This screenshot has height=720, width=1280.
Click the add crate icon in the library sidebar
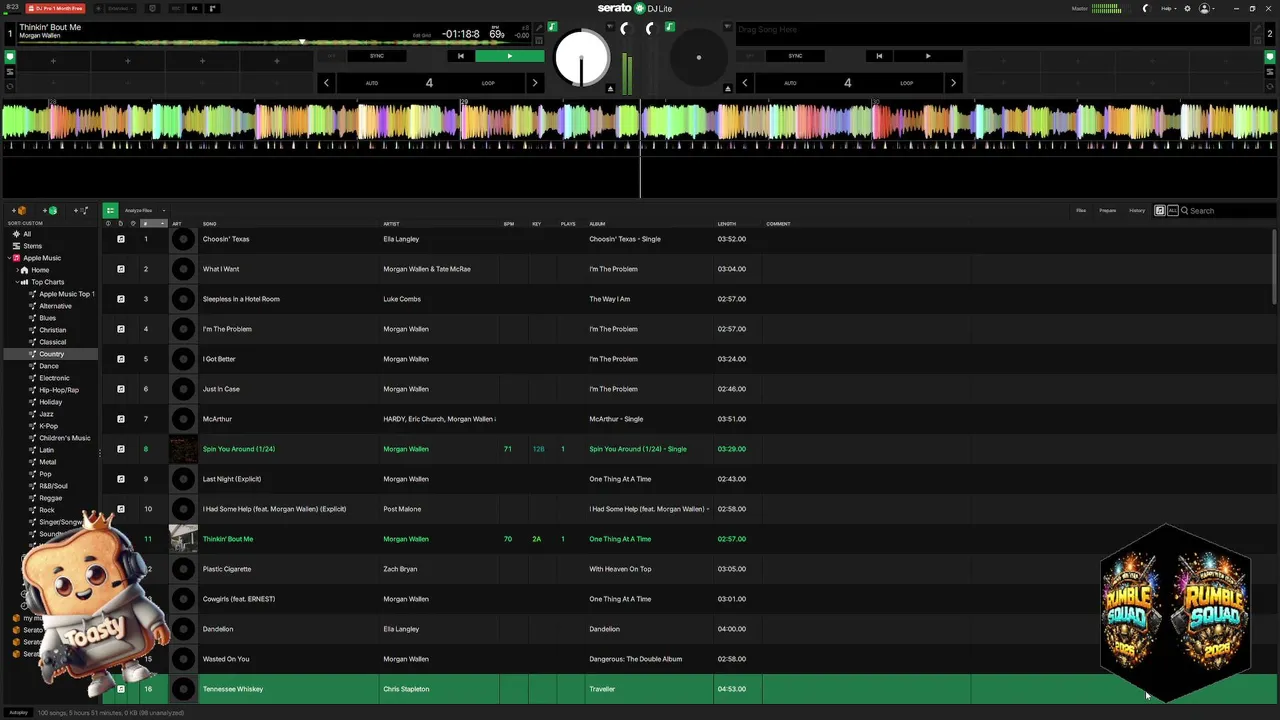click(x=21, y=211)
